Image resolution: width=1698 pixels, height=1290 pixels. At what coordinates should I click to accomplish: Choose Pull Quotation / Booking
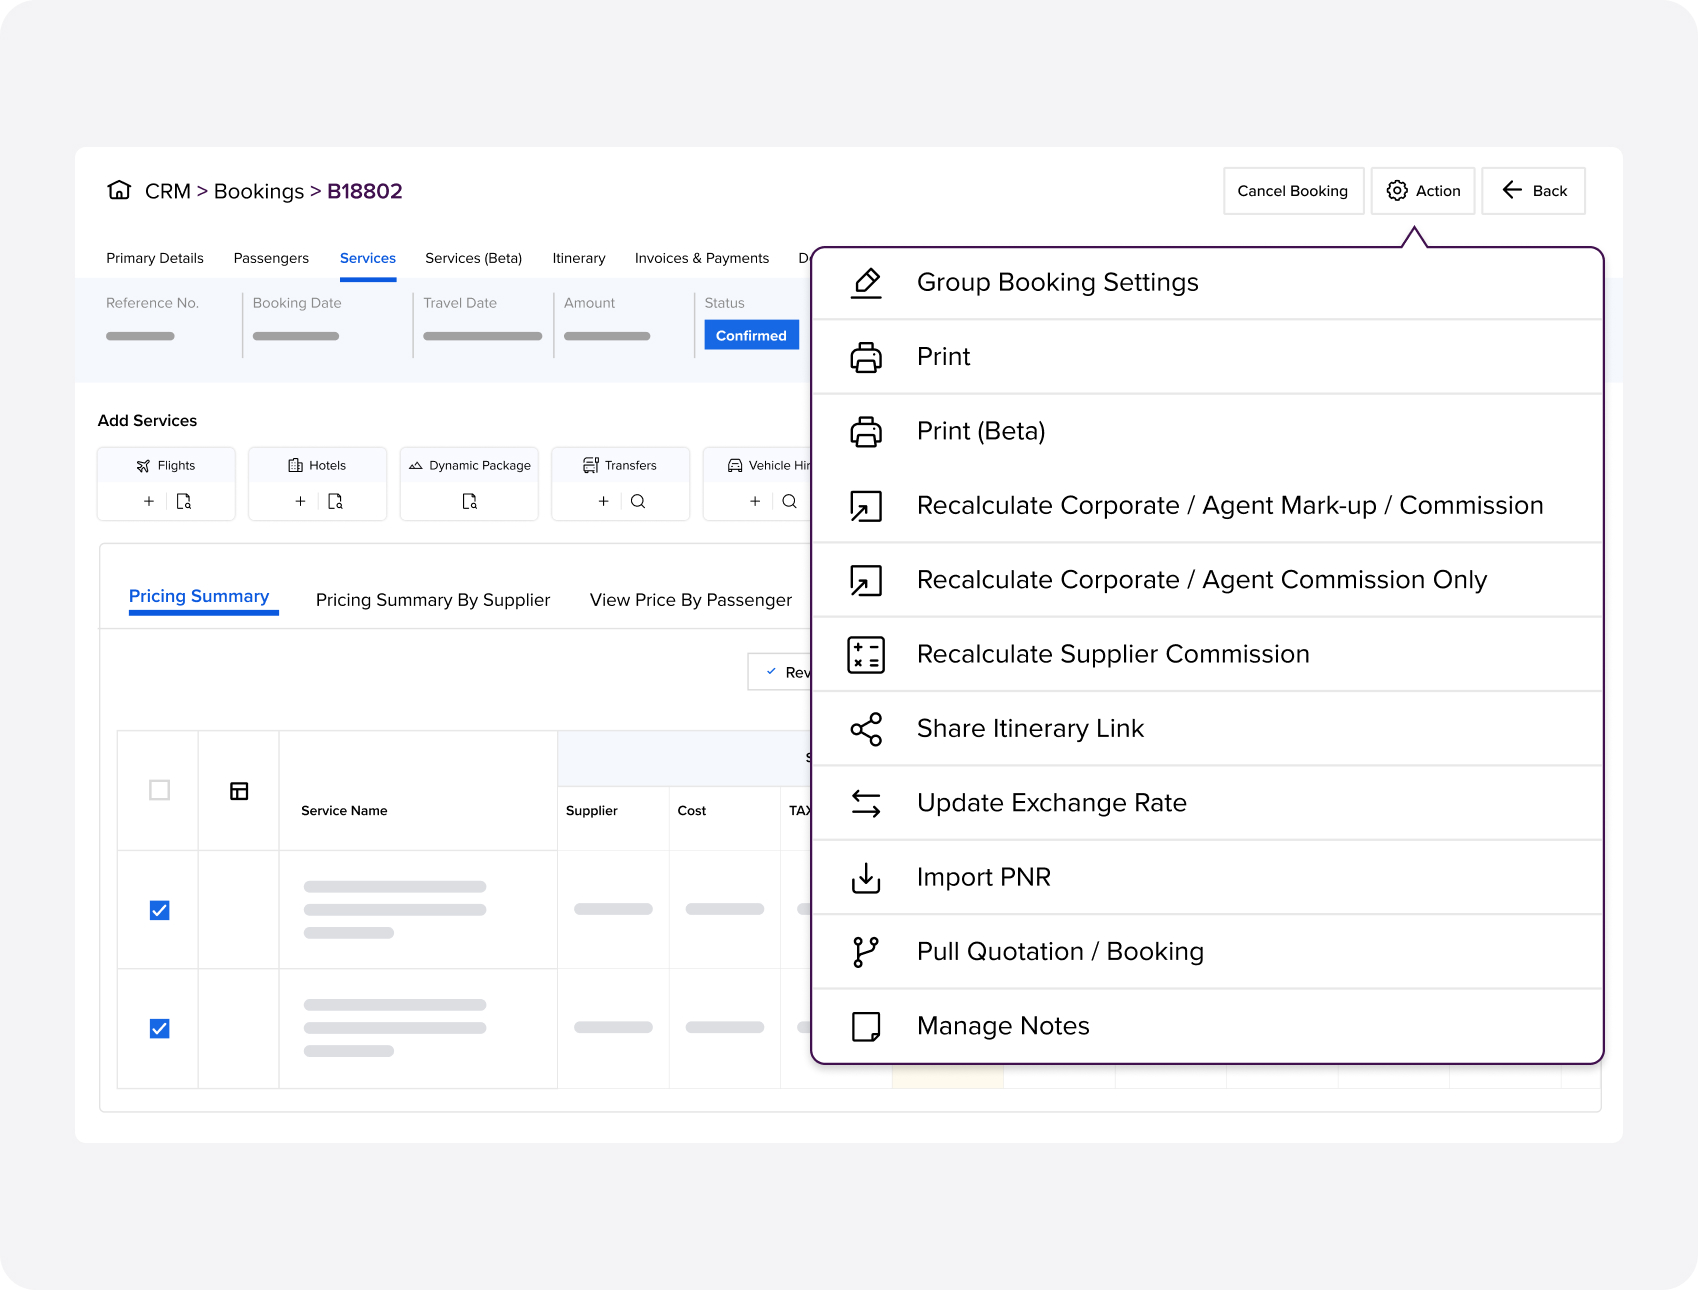tap(1208, 952)
